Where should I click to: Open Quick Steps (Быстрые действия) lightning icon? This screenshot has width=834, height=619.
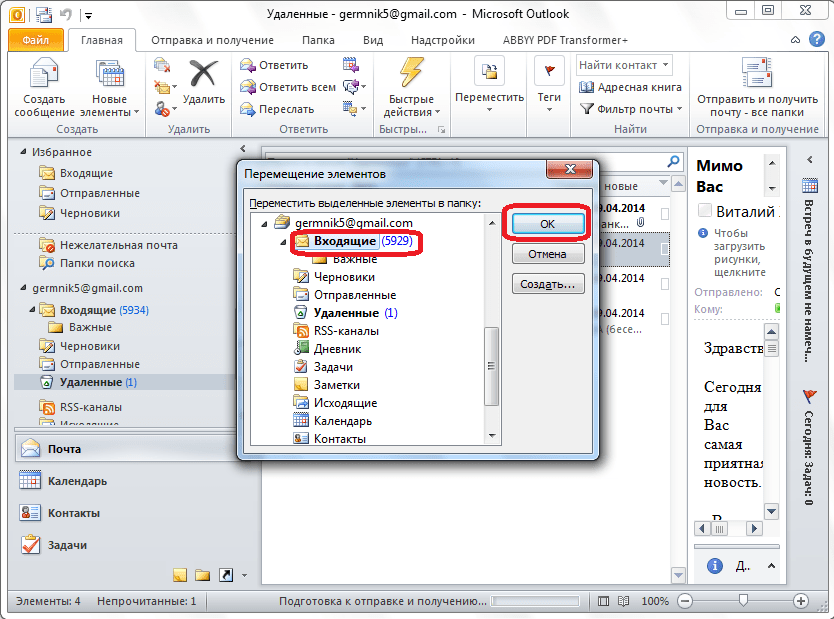409,76
